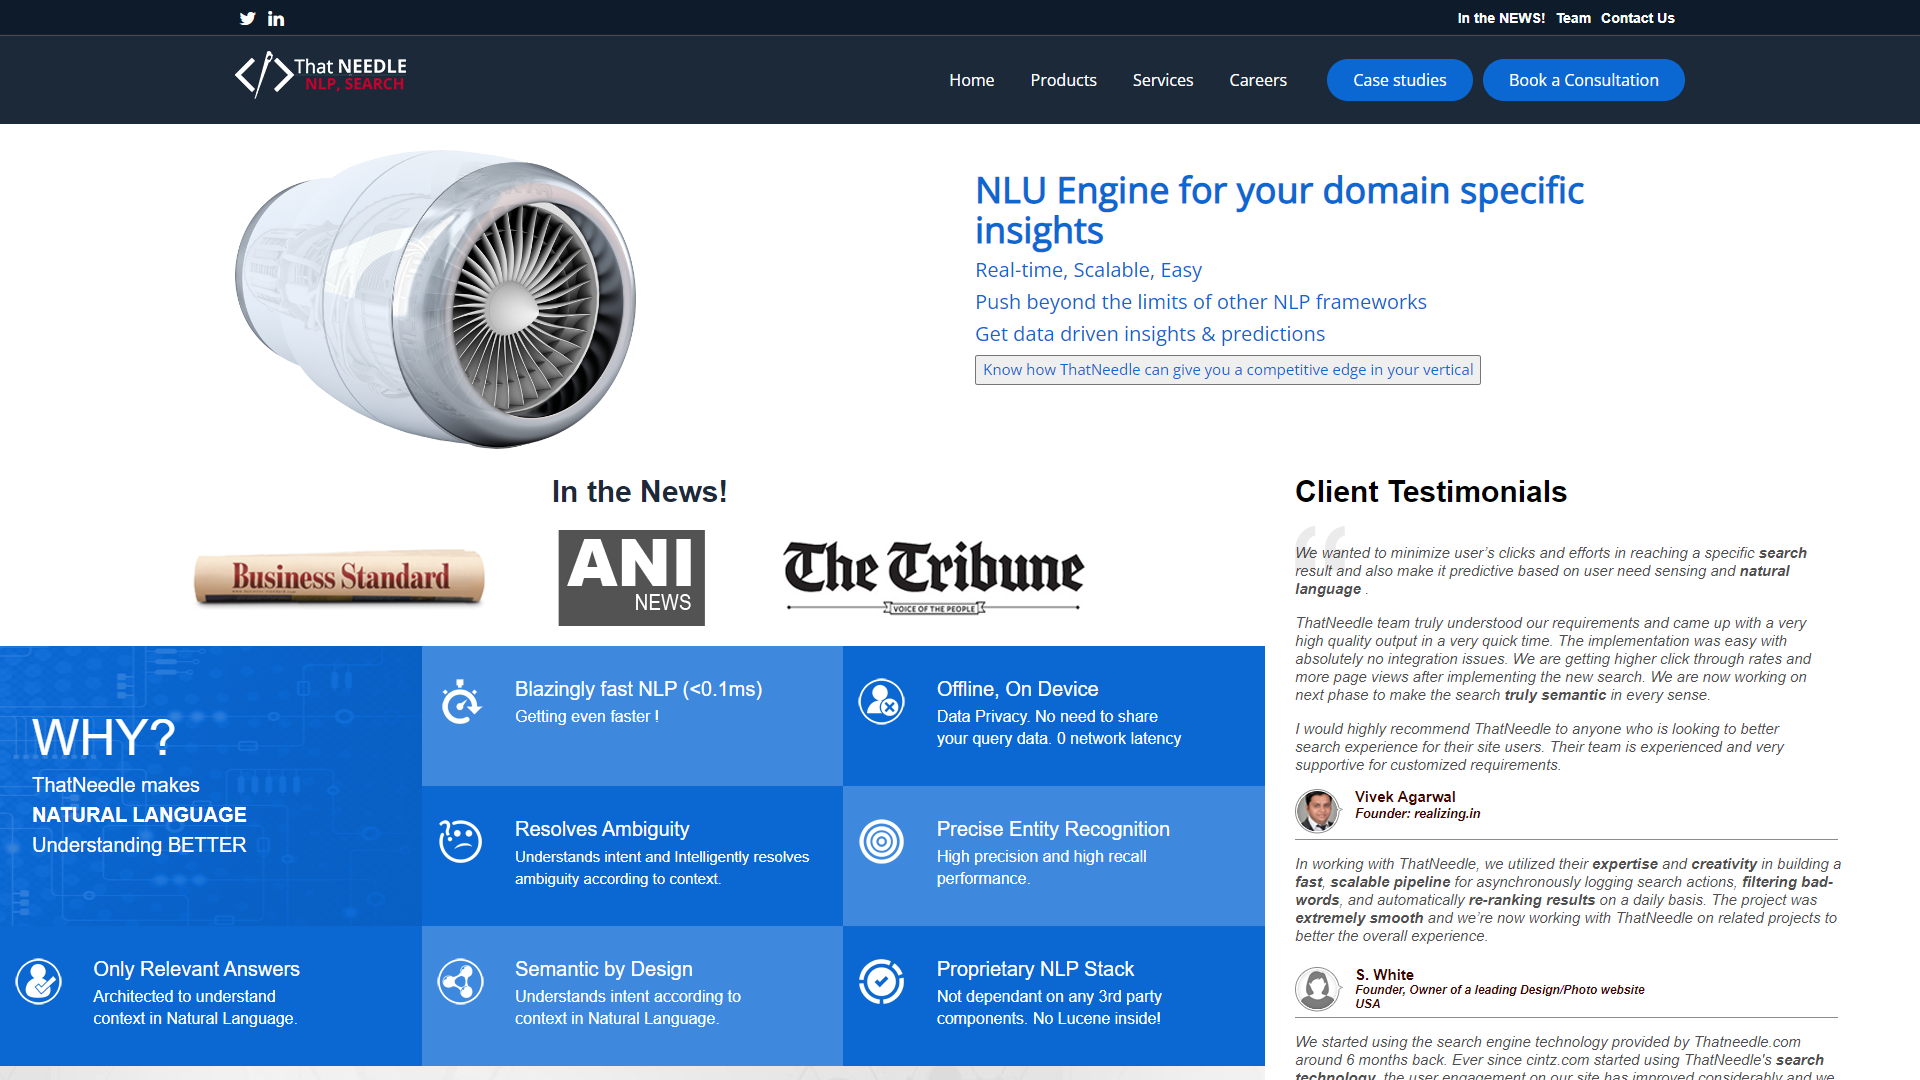The width and height of the screenshot is (1920, 1080).
Task: Click the That Needle logo
Action: (x=320, y=75)
